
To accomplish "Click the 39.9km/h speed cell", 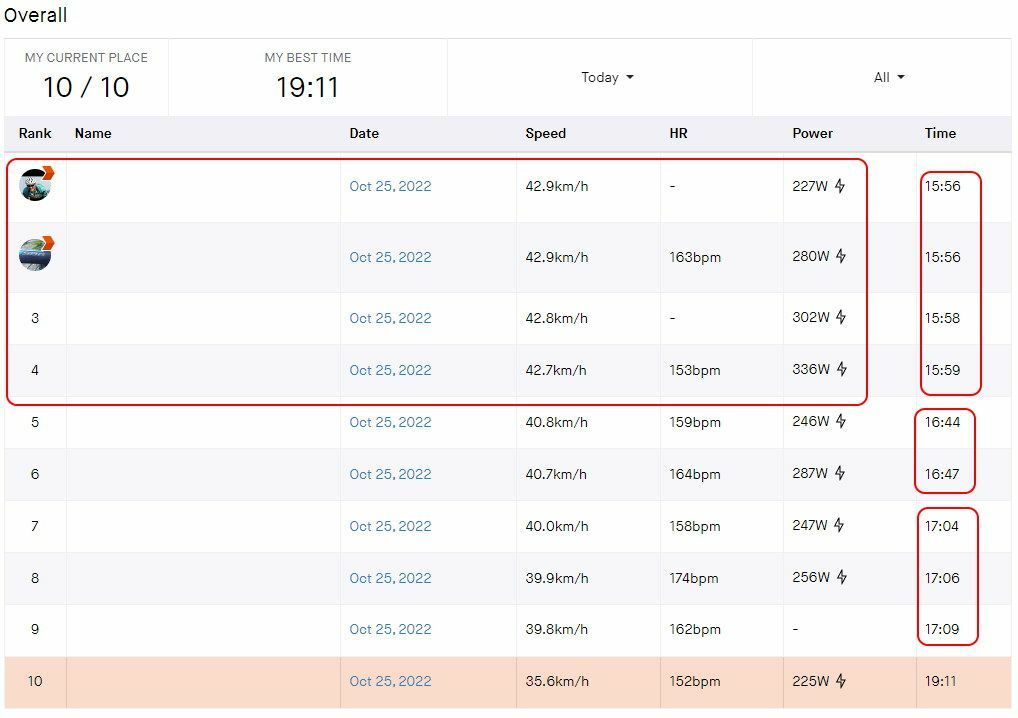I will pyautogui.click(x=556, y=578).
